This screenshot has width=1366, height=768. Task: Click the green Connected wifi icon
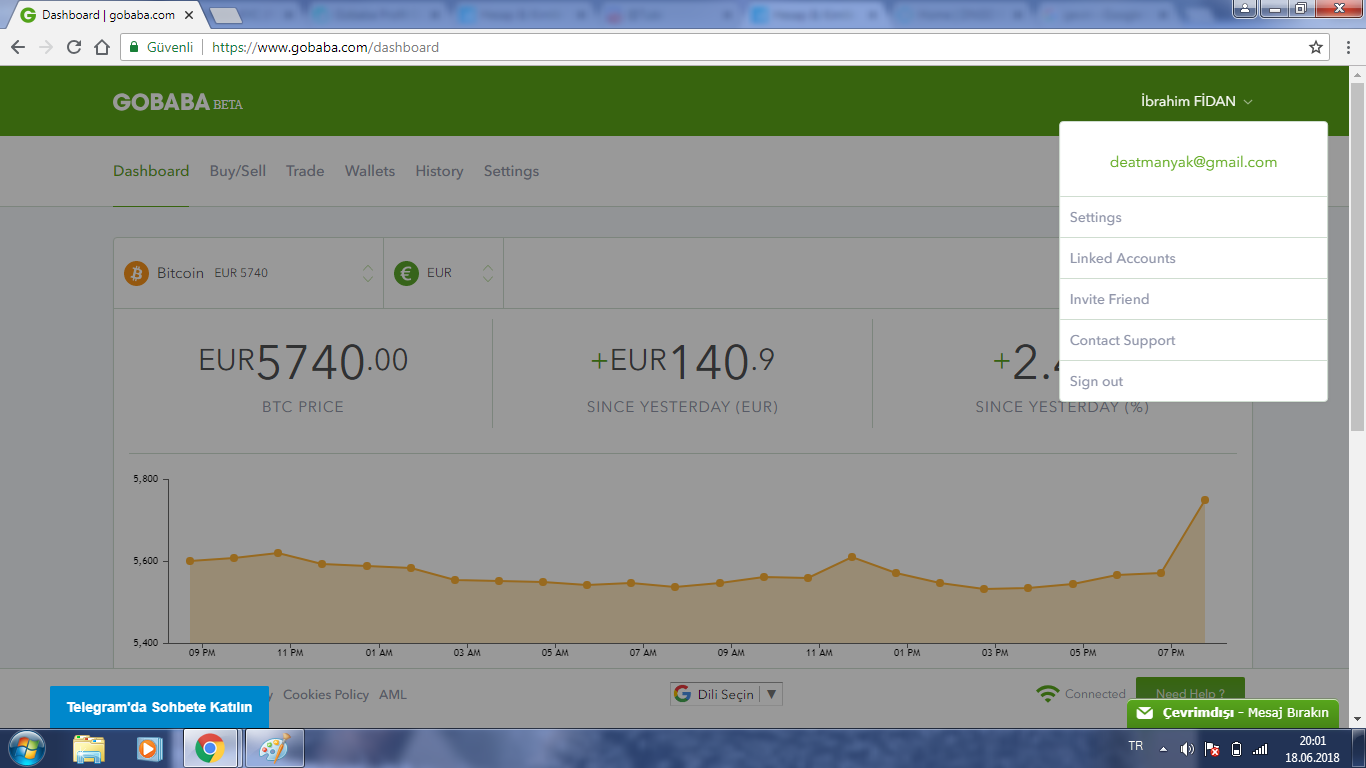1047,694
